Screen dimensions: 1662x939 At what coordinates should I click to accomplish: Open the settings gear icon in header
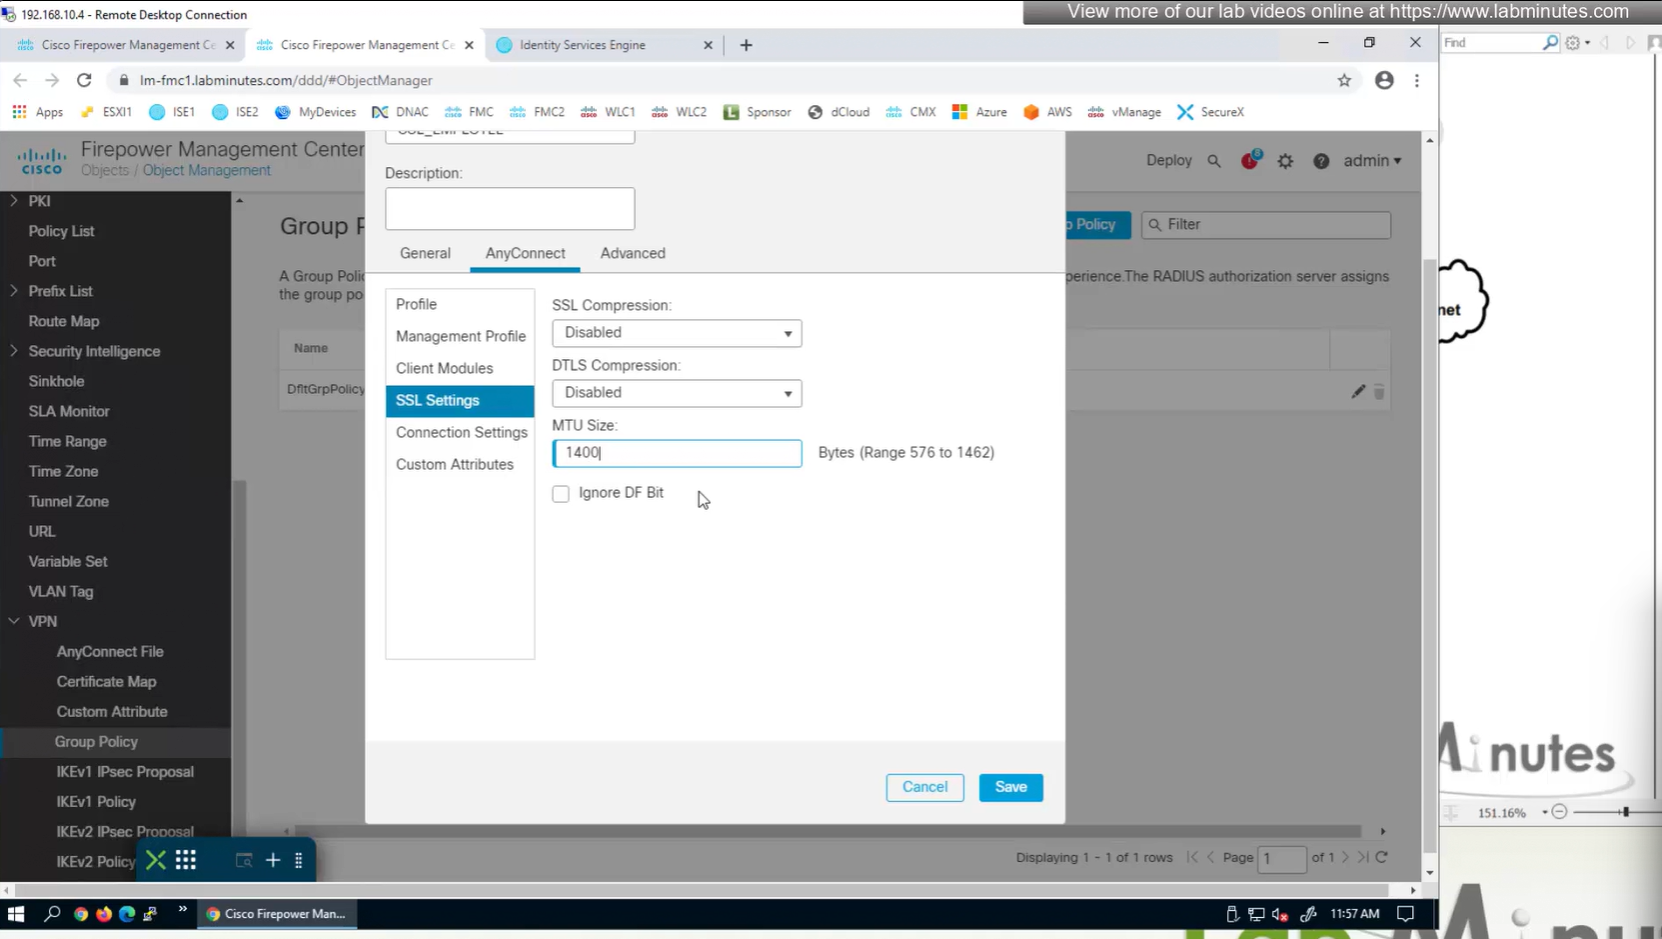[1285, 161]
